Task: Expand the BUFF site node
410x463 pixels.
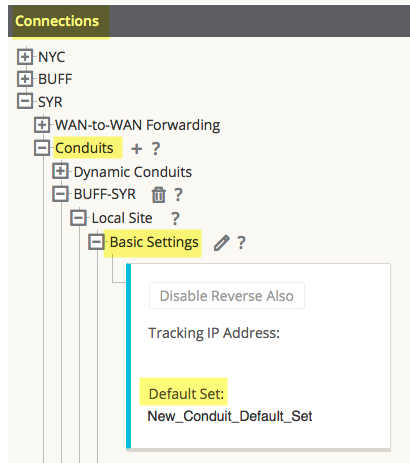Action: click(25, 79)
